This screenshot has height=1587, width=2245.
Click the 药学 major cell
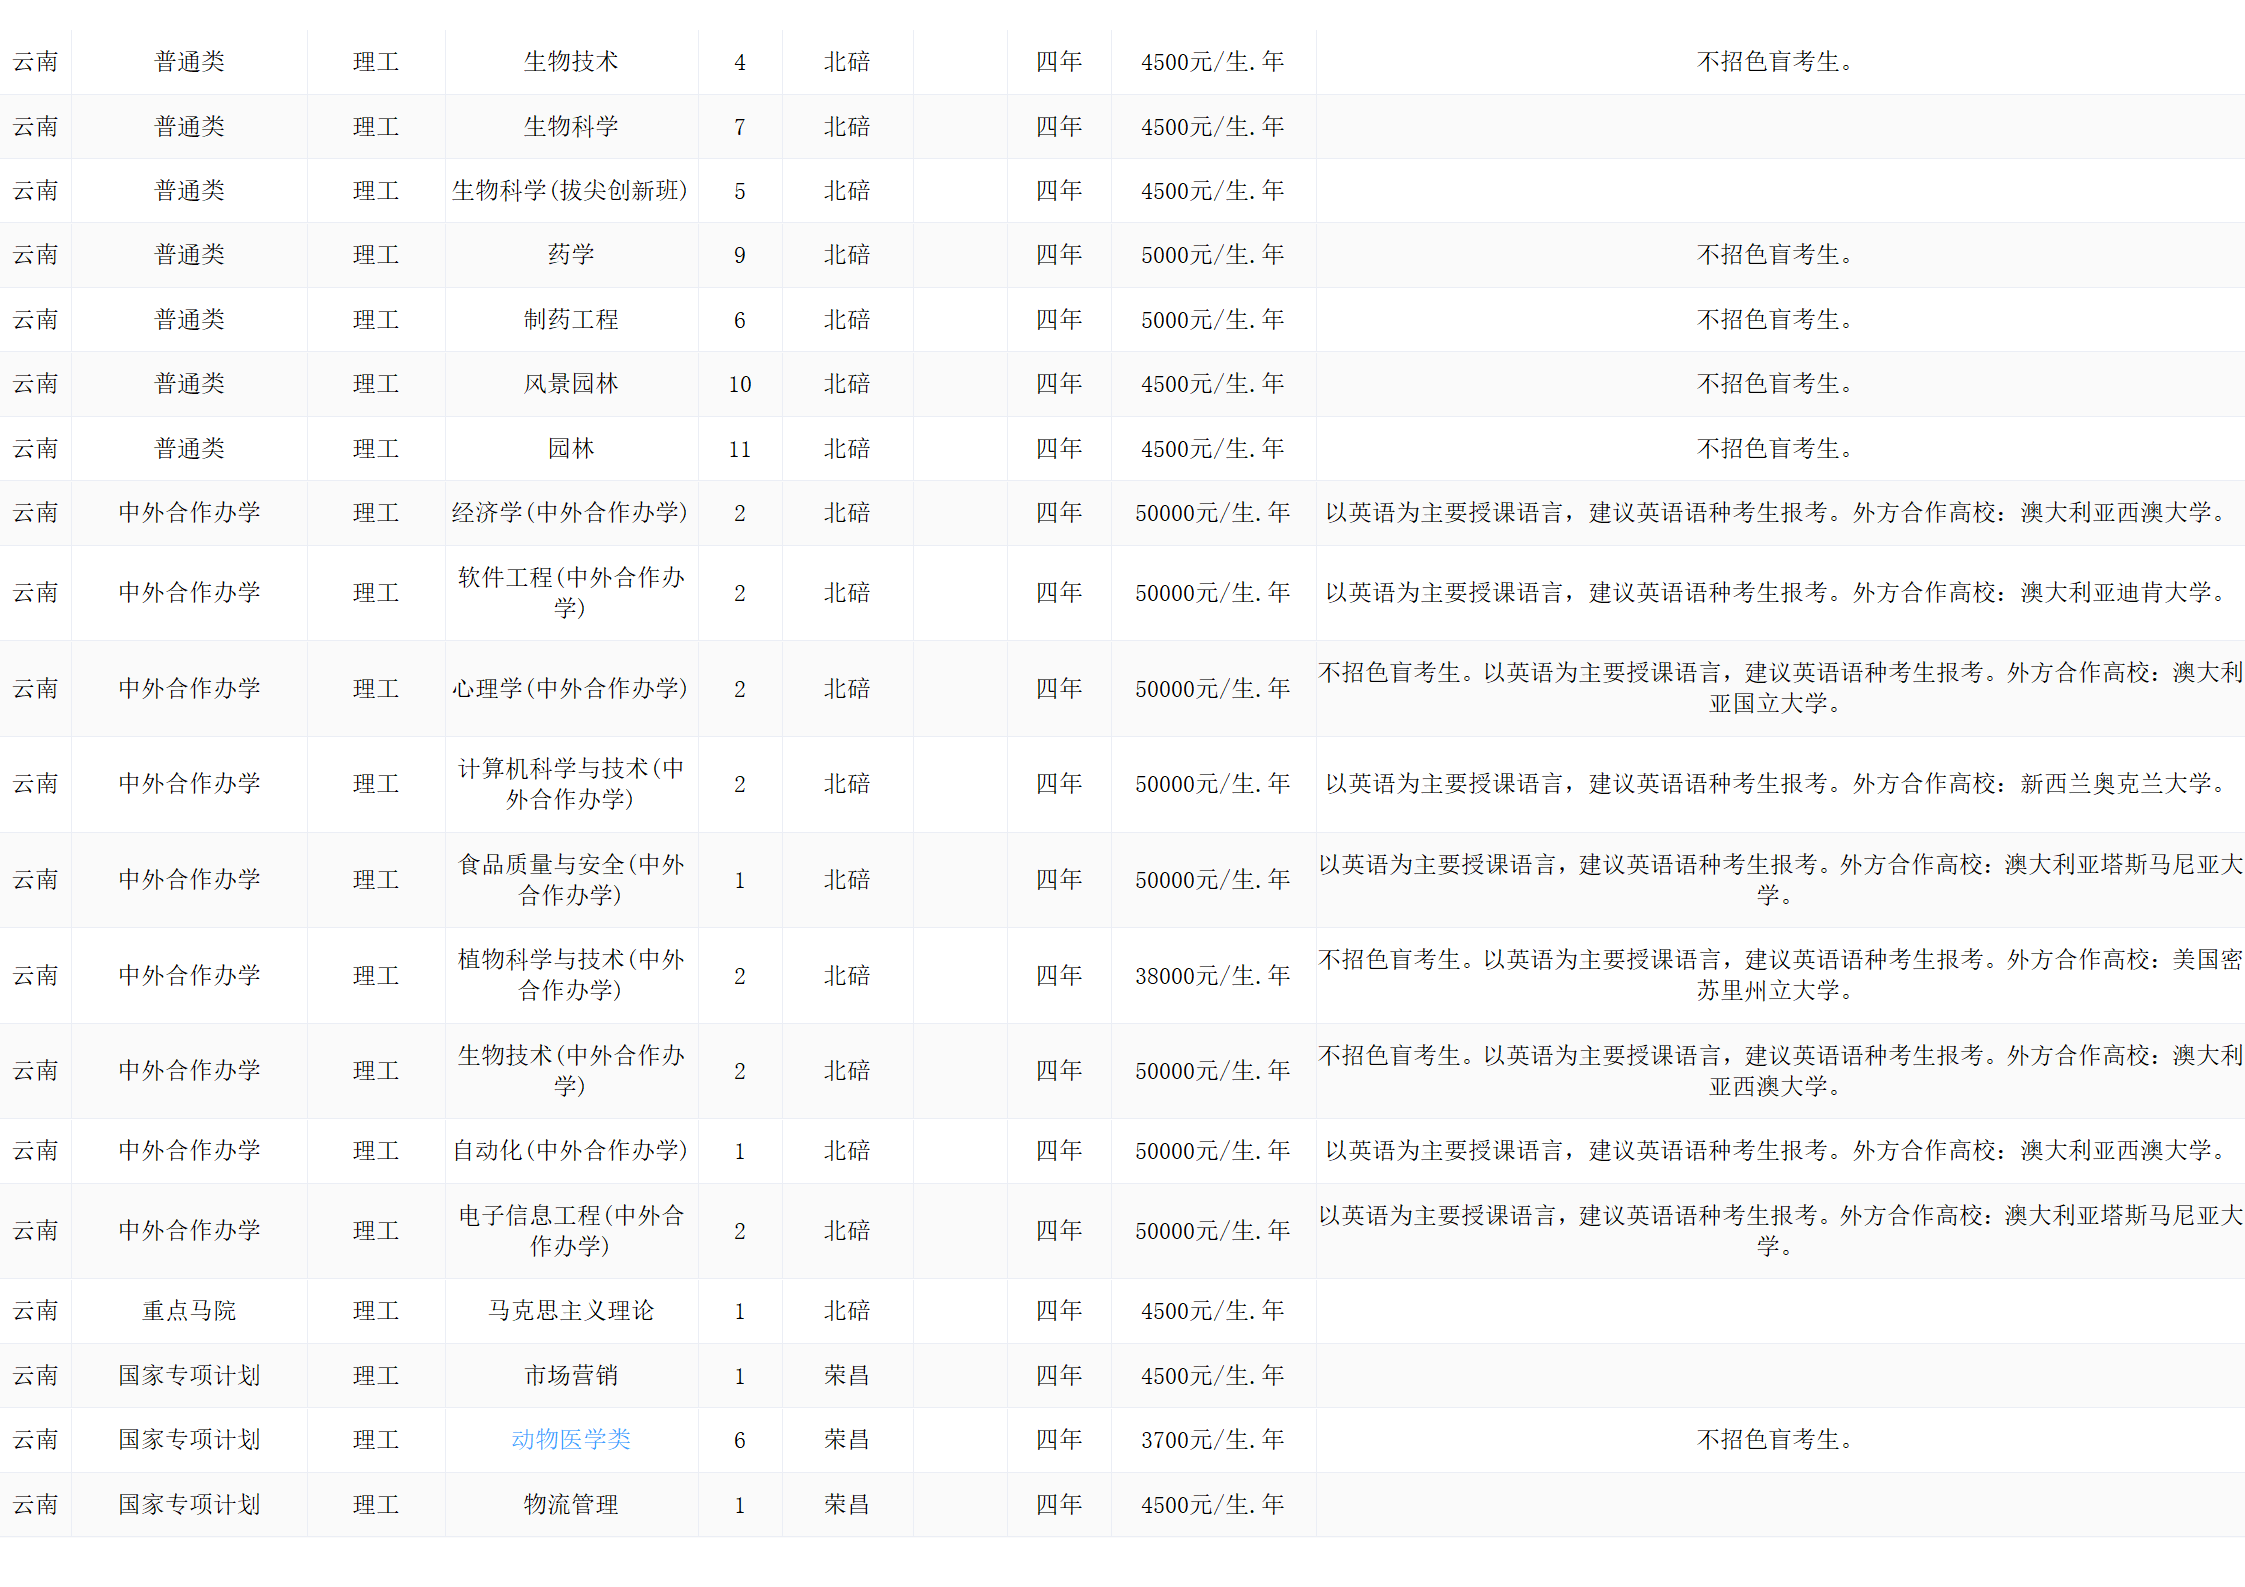[571, 255]
